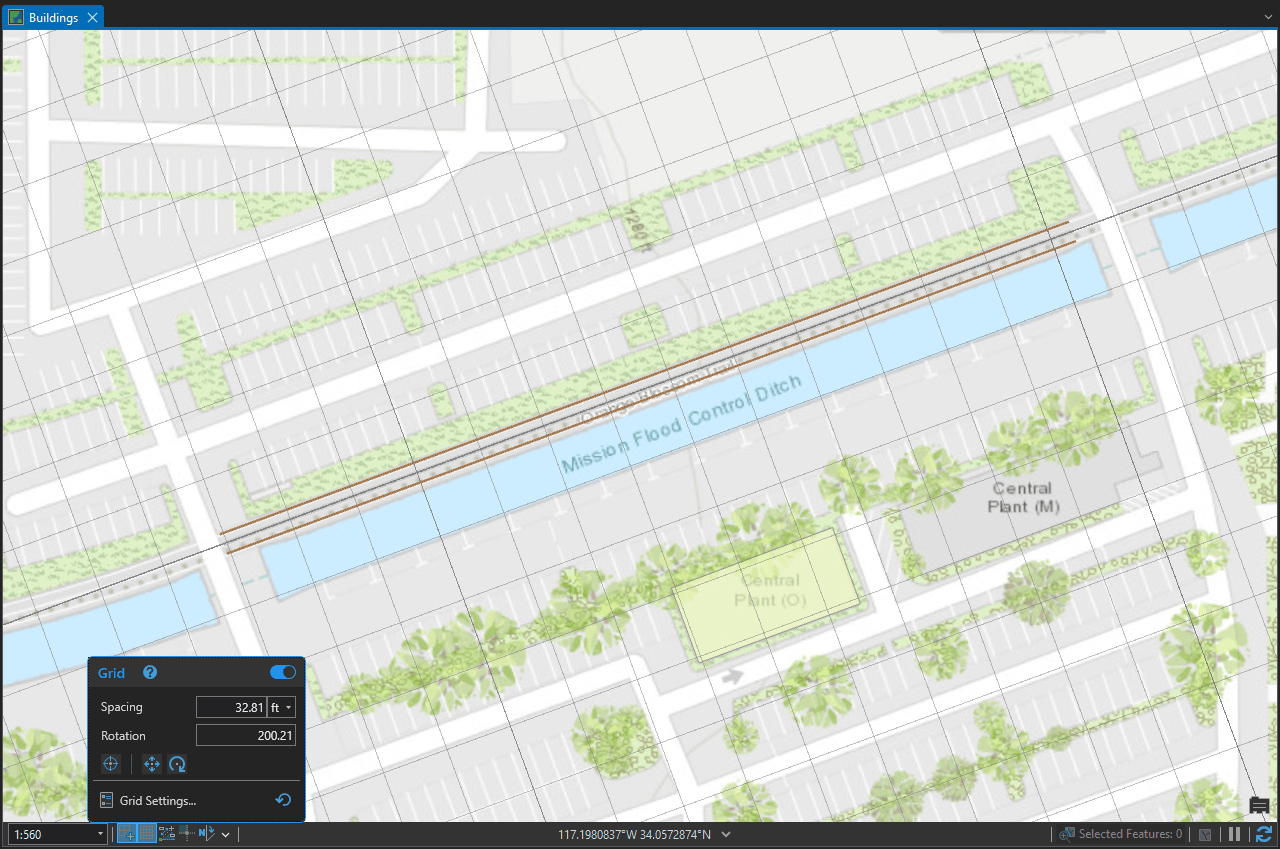Open Grid Settings...
Screen dimensions: 1280x849
pyautogui.click(x=148, y=801)
